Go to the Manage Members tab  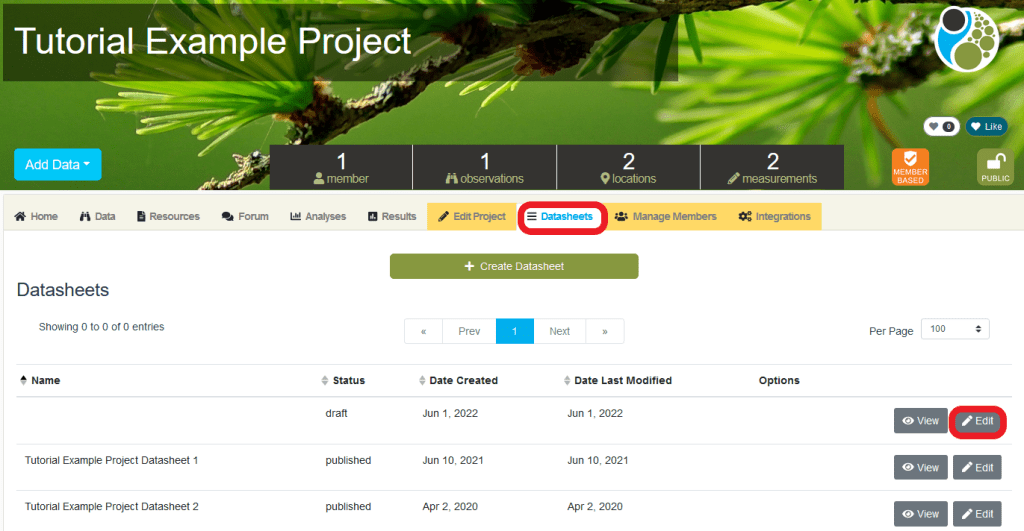tap(665, 217)
